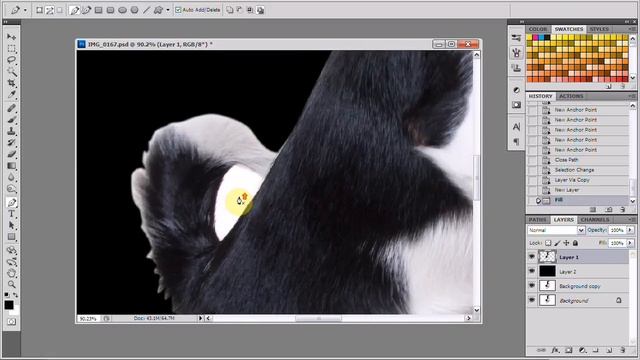The image size is (640, 360).
Task: Toggle lock image pixels brush icon
Action: [557, 243]
